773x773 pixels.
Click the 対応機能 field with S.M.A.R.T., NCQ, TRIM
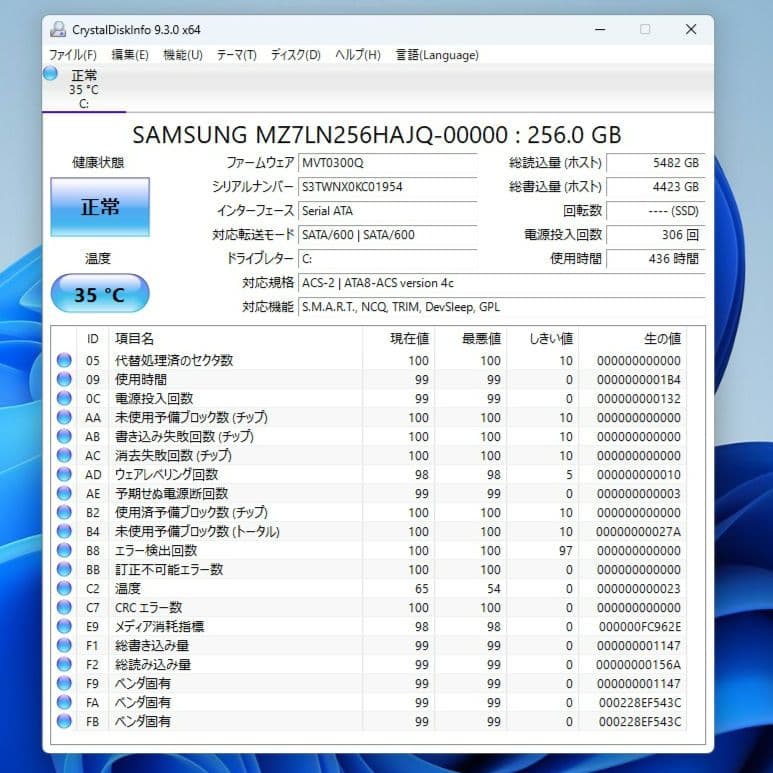502,307
